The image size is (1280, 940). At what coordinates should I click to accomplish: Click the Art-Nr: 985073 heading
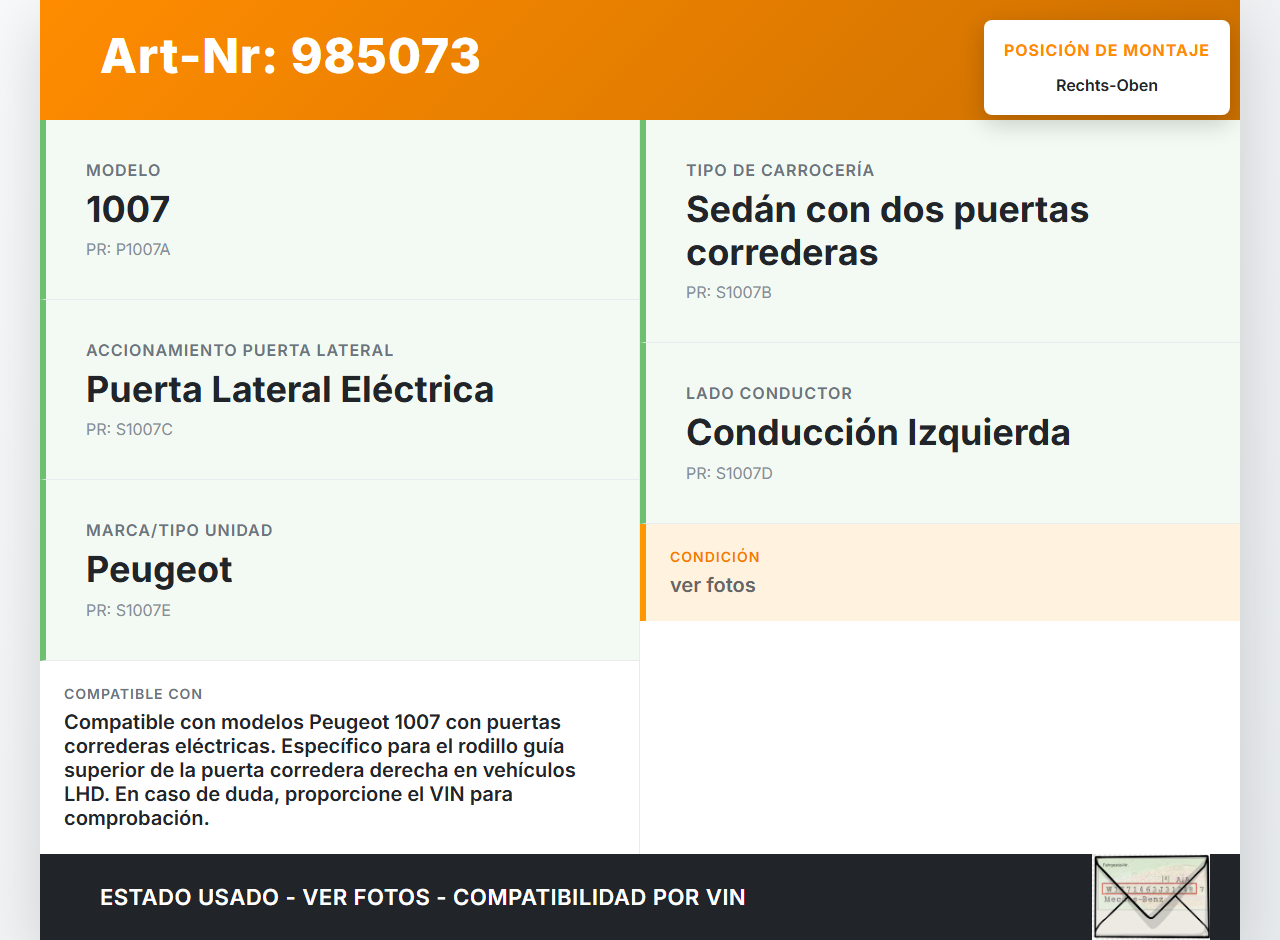(290, 56)
